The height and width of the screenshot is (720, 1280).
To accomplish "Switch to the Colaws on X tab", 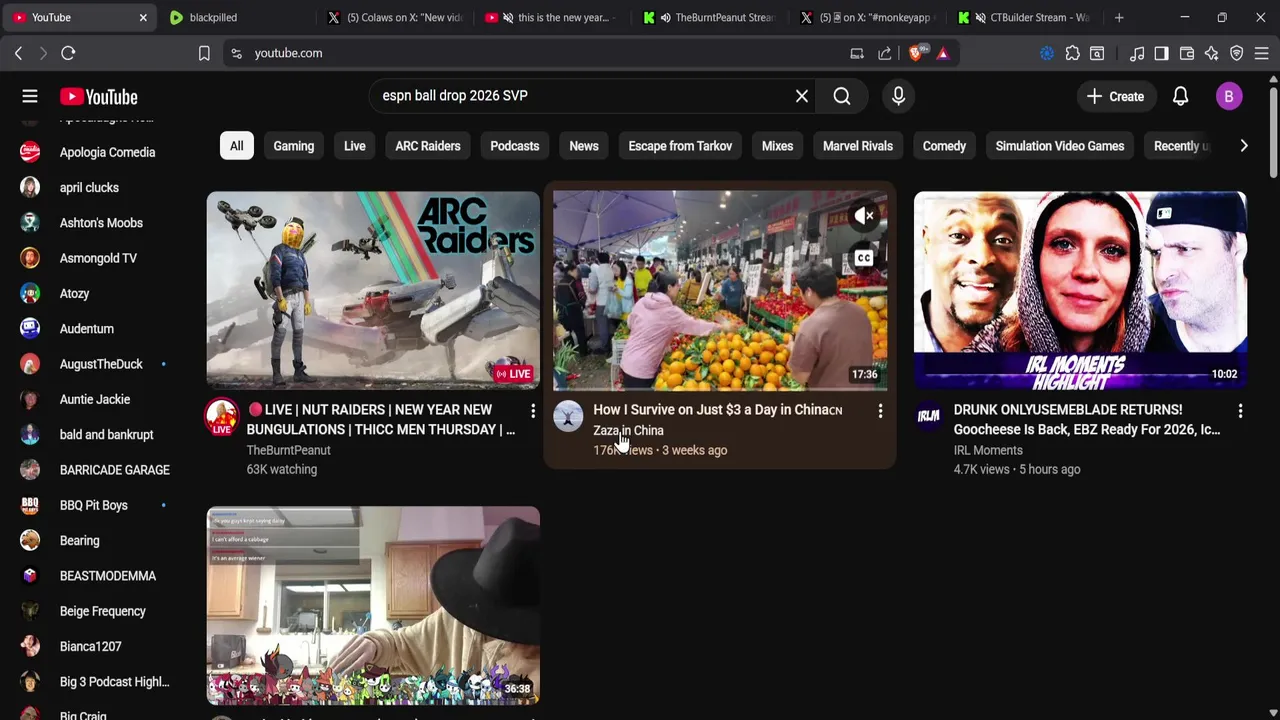I will [x=395, y=17].
